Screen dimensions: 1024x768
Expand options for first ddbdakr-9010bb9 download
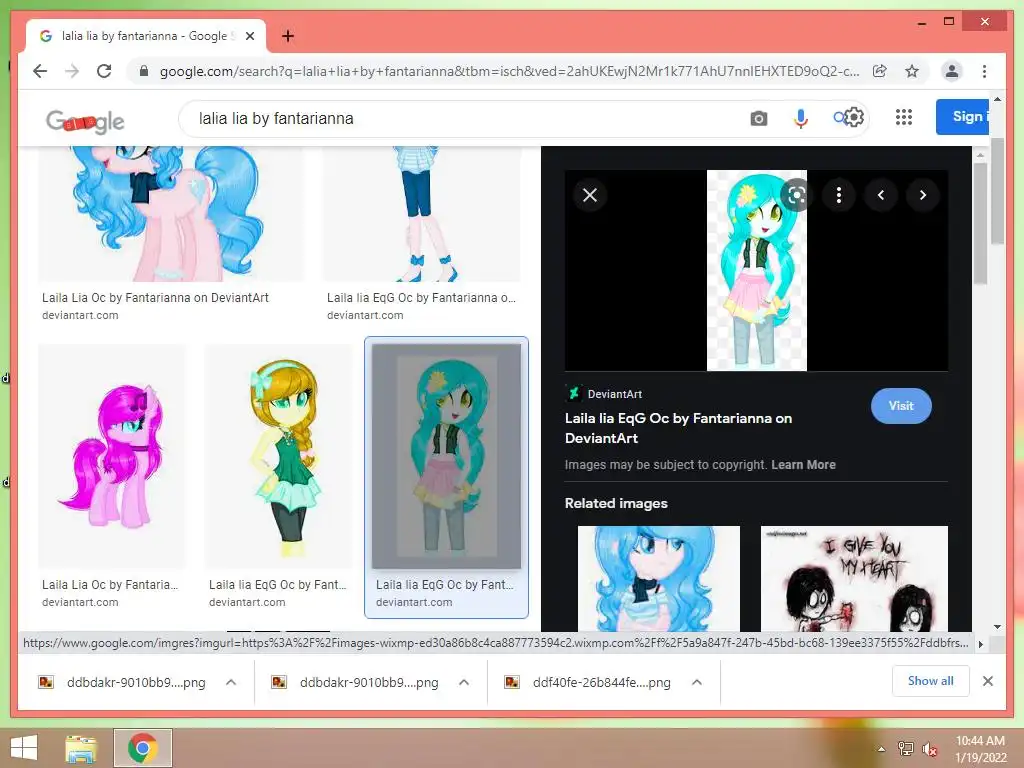pyautogui.click(x=231, y=682)
